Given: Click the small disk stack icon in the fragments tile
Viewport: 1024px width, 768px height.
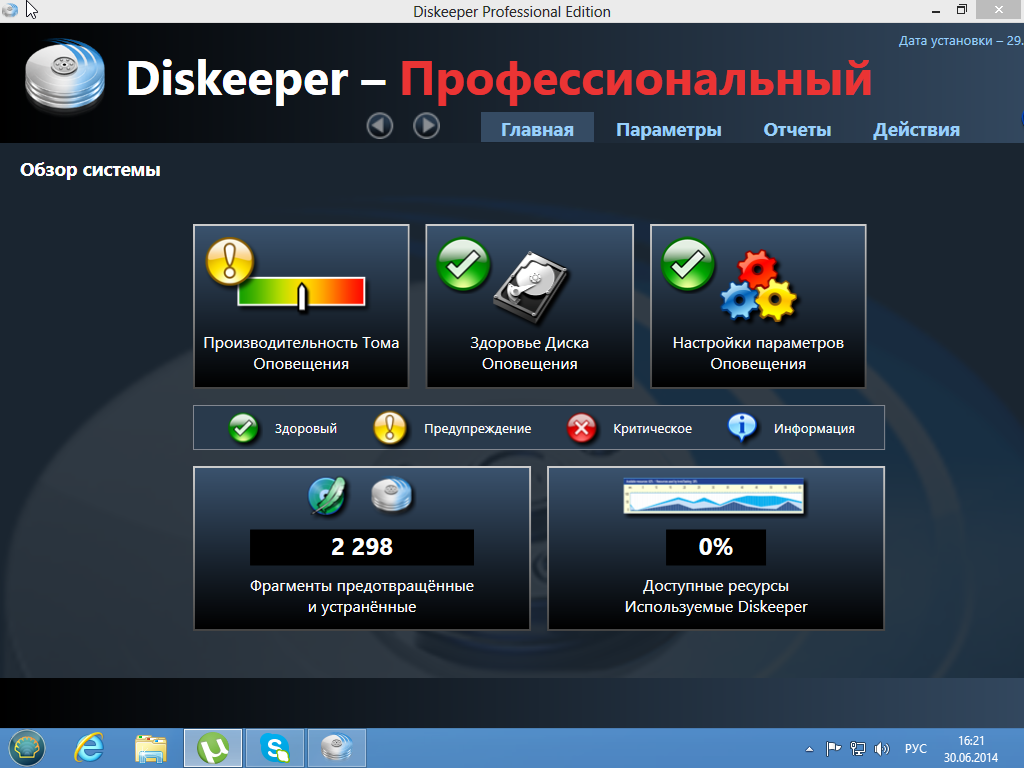Looking at the screenshot, I should pos(392,494).
